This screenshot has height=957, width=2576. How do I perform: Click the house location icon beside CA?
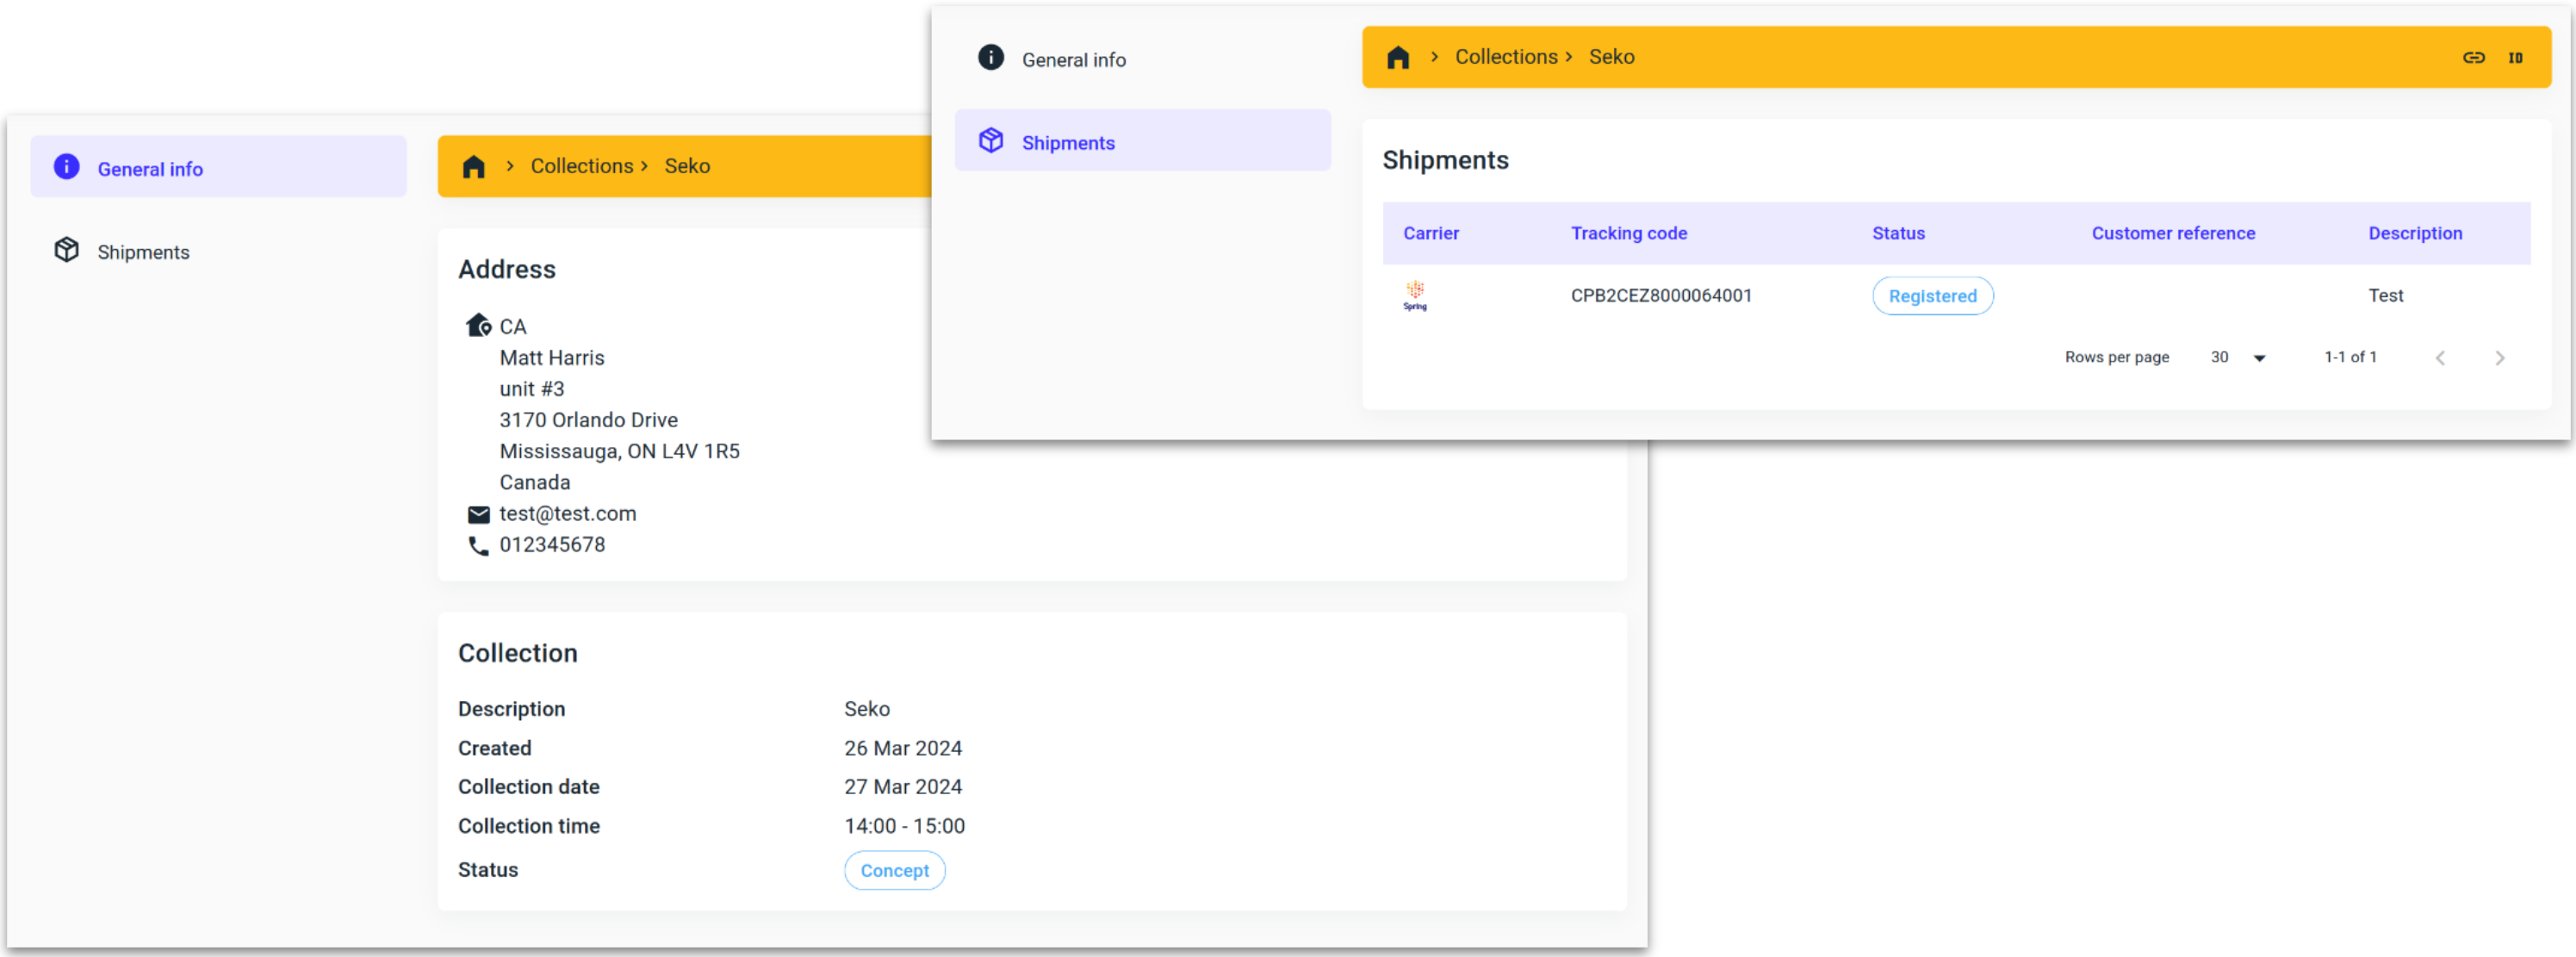coord(478,326)
